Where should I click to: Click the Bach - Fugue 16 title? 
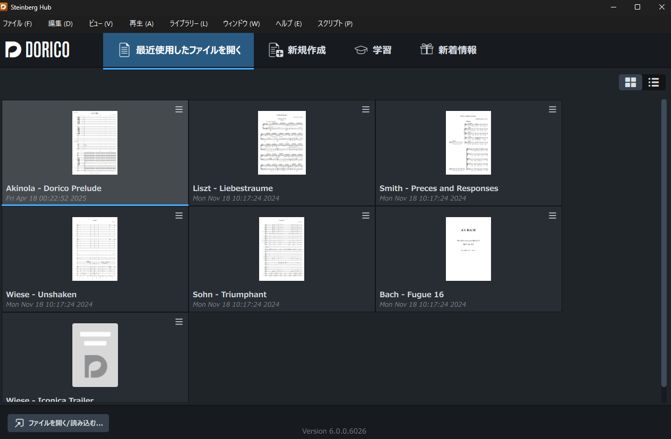[411, 294]
